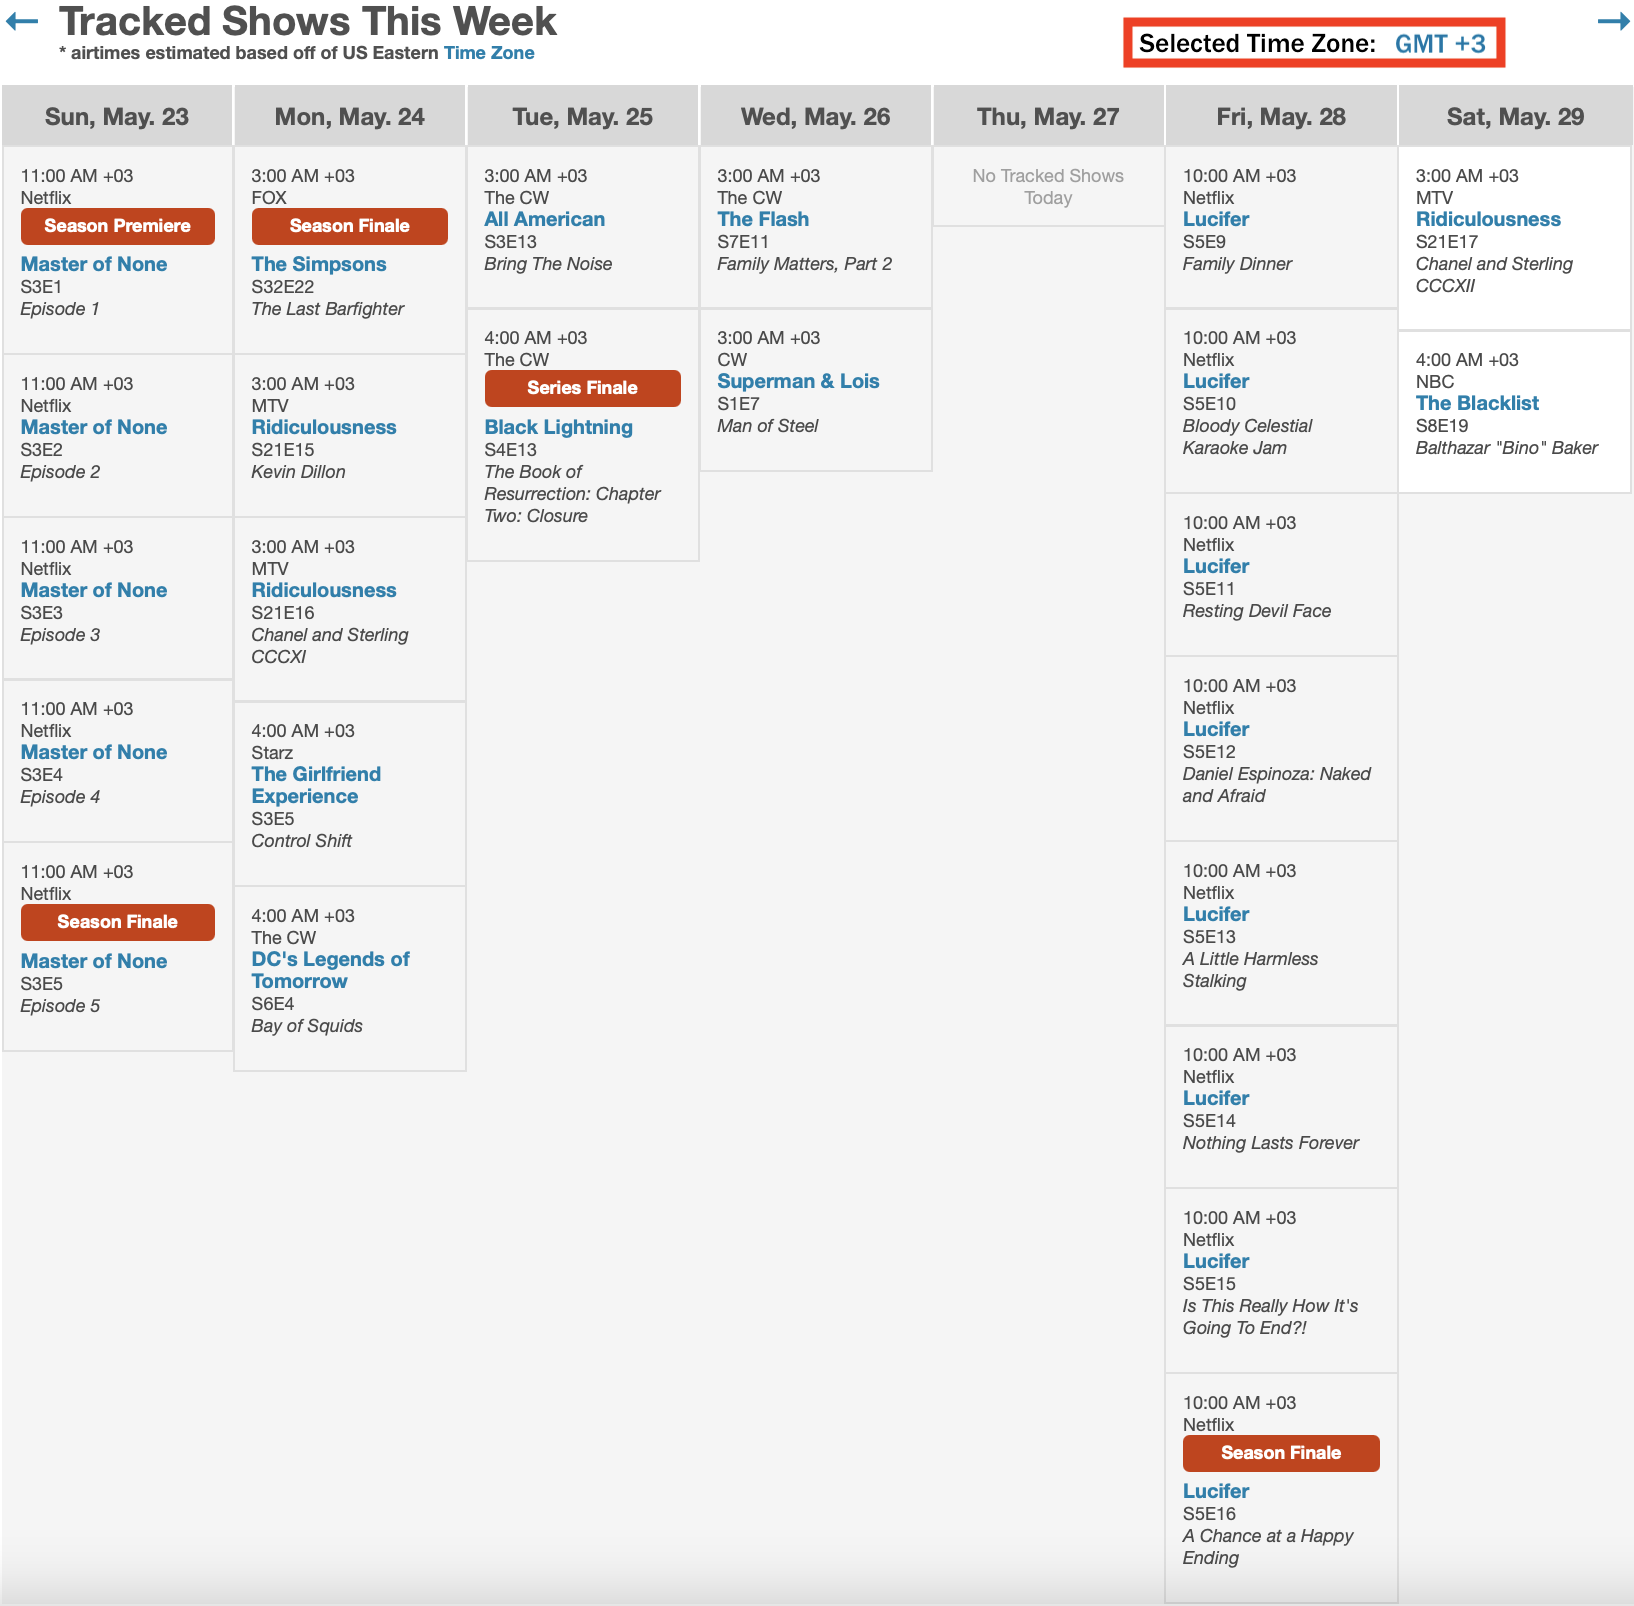
Task: Open Master of None S3E3 link
Action: pos(94,590)
